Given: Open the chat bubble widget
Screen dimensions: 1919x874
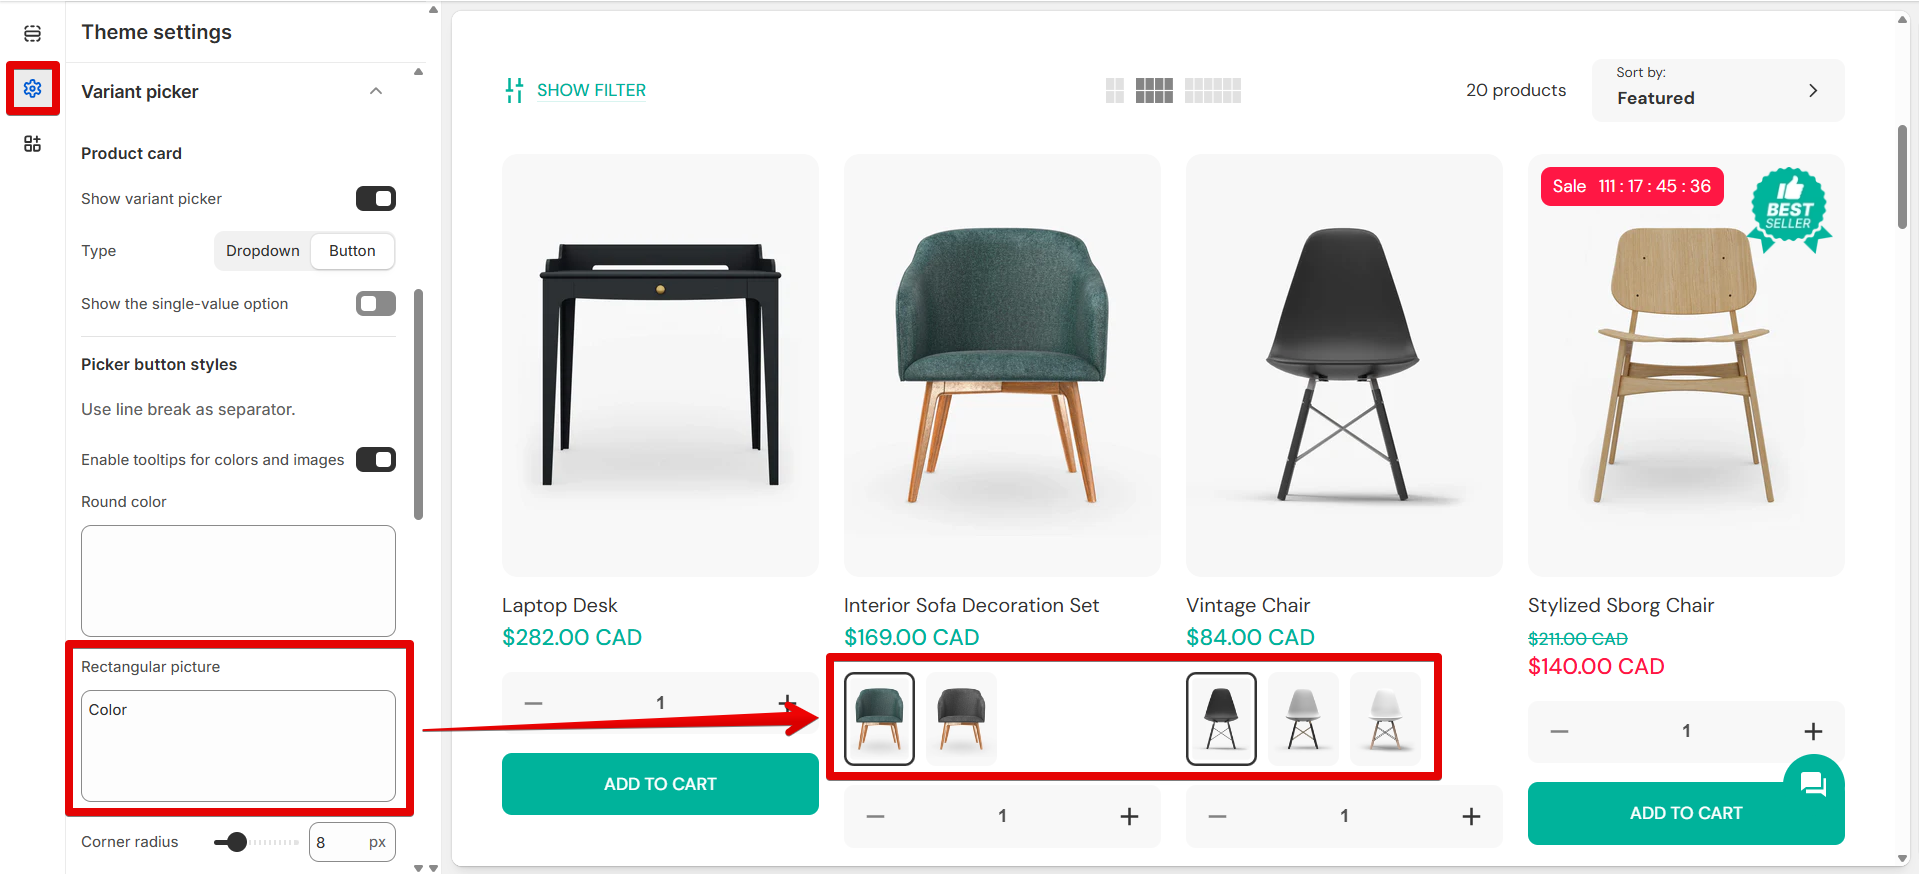Looking at the screenshot, I should (x=1813, y=784).
